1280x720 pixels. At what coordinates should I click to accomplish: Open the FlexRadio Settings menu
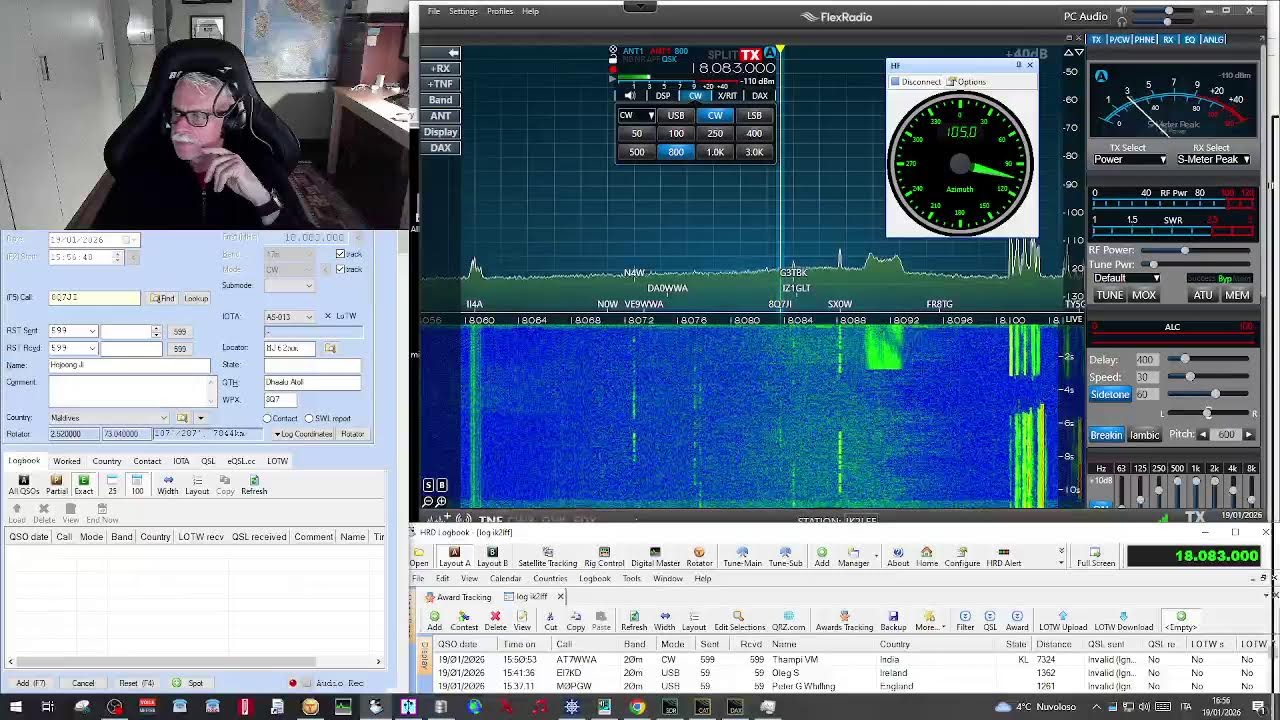point(463,11)
